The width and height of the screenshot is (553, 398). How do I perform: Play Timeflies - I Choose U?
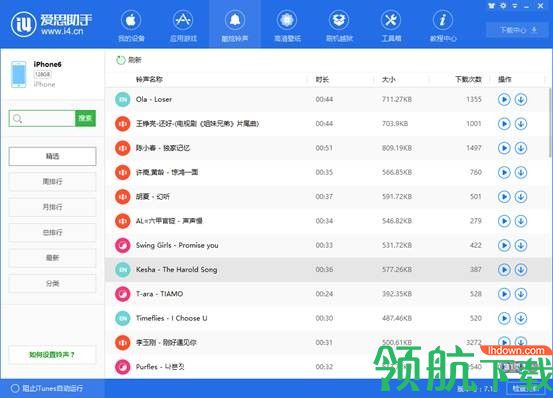pyautogui.click(x=504, y=318)
